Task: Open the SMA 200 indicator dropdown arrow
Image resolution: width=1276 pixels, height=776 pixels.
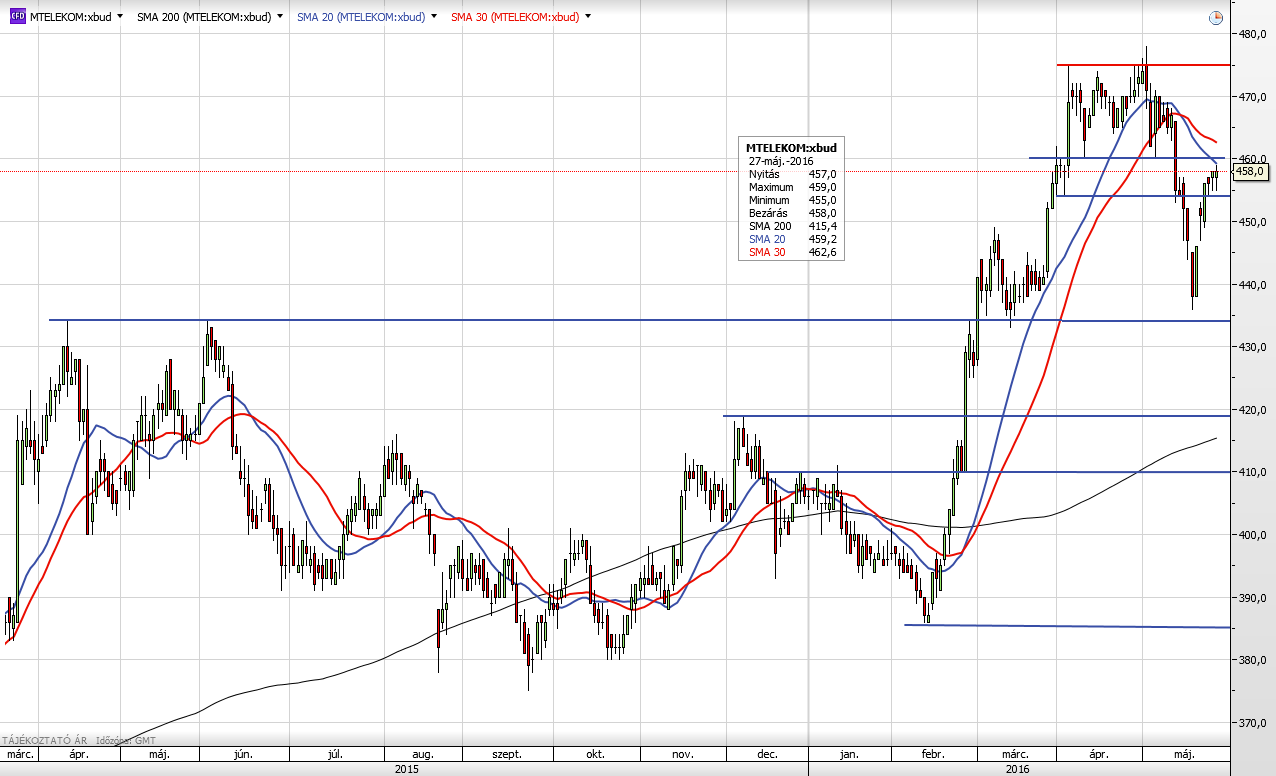Action: tap(279, 17)
